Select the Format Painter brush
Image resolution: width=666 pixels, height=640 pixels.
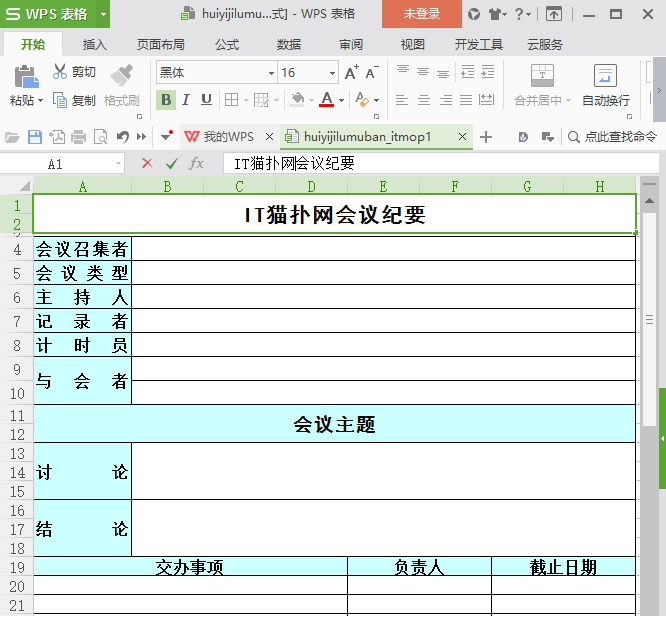coord(122,76)
